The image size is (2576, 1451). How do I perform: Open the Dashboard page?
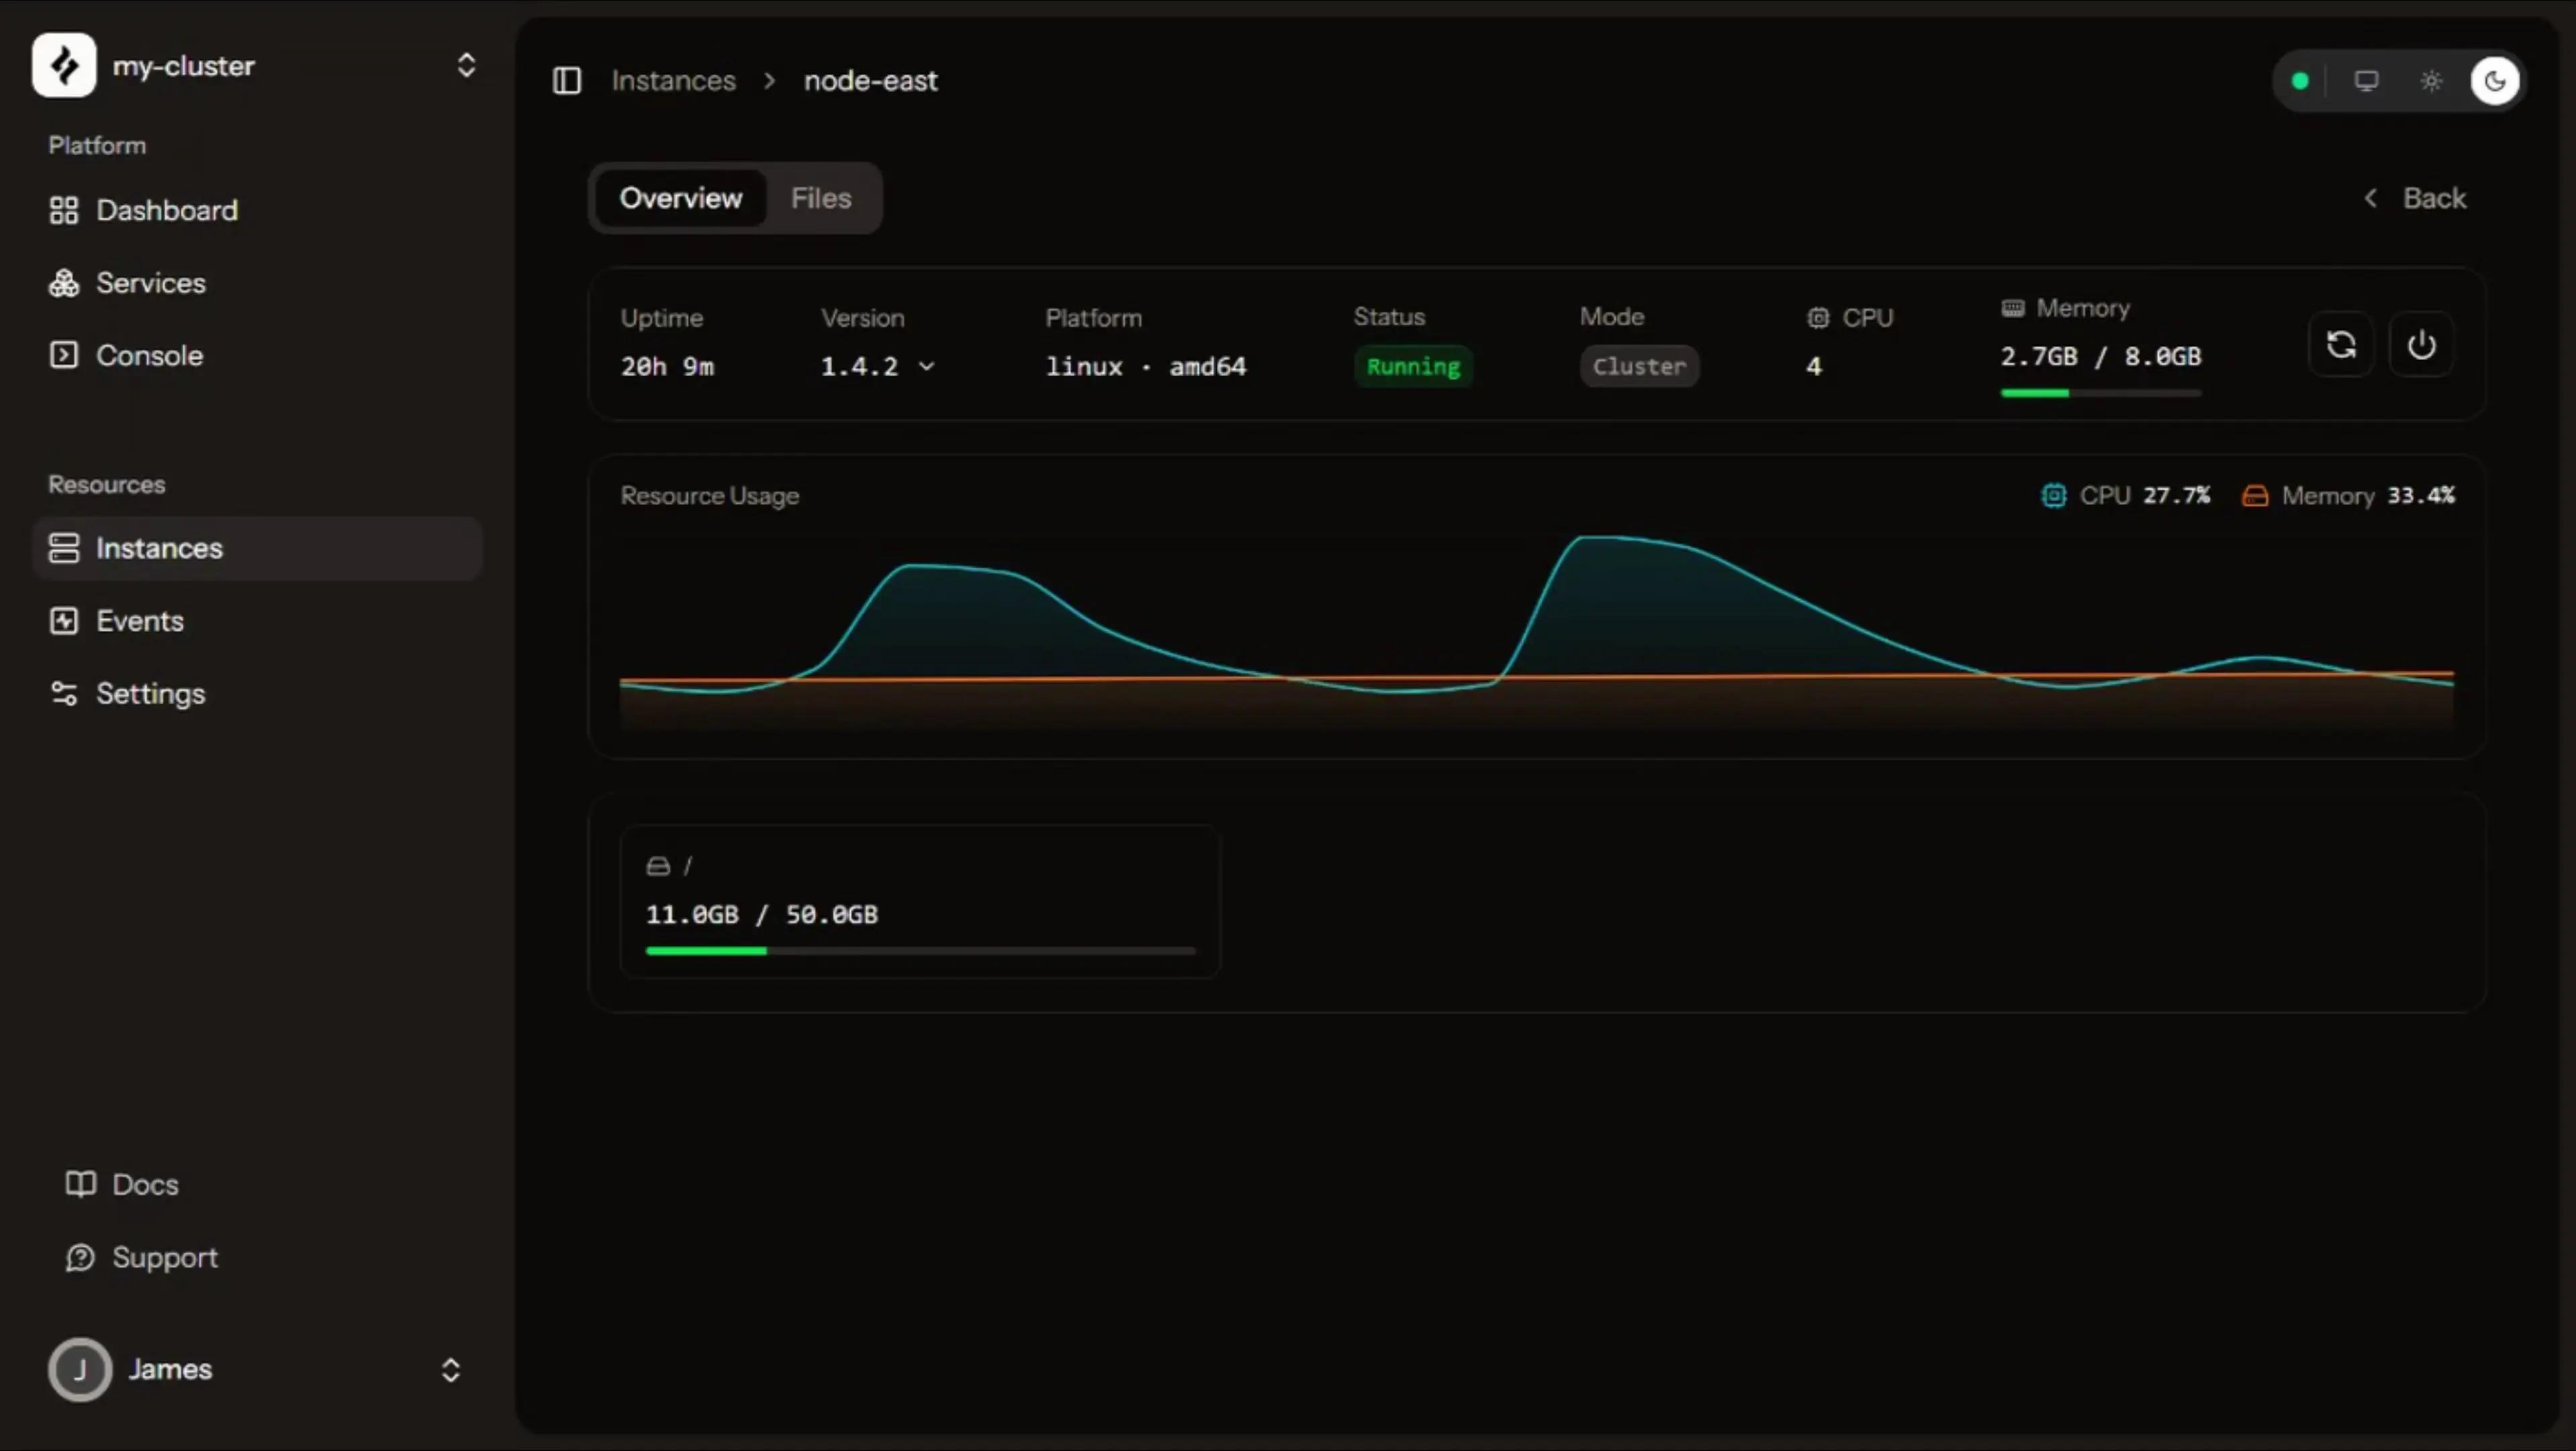point(257,210)
